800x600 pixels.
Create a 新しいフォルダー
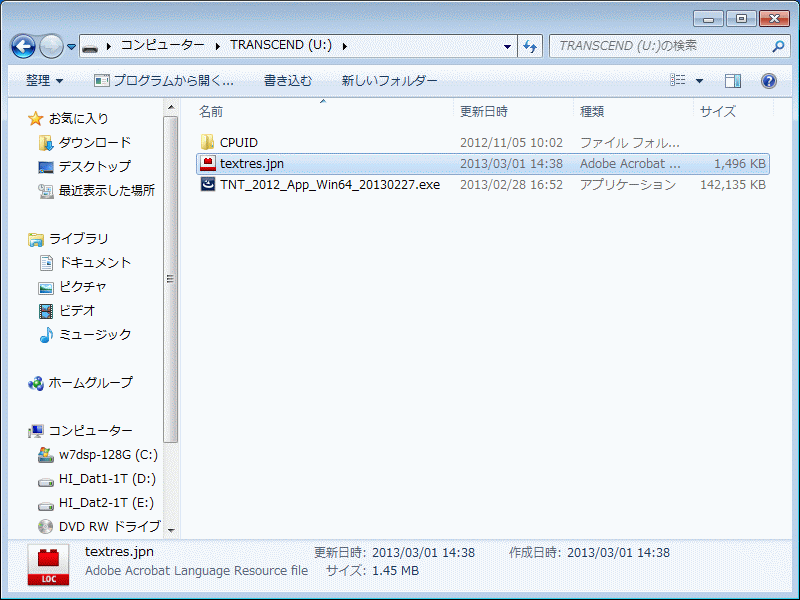point(389,81)
